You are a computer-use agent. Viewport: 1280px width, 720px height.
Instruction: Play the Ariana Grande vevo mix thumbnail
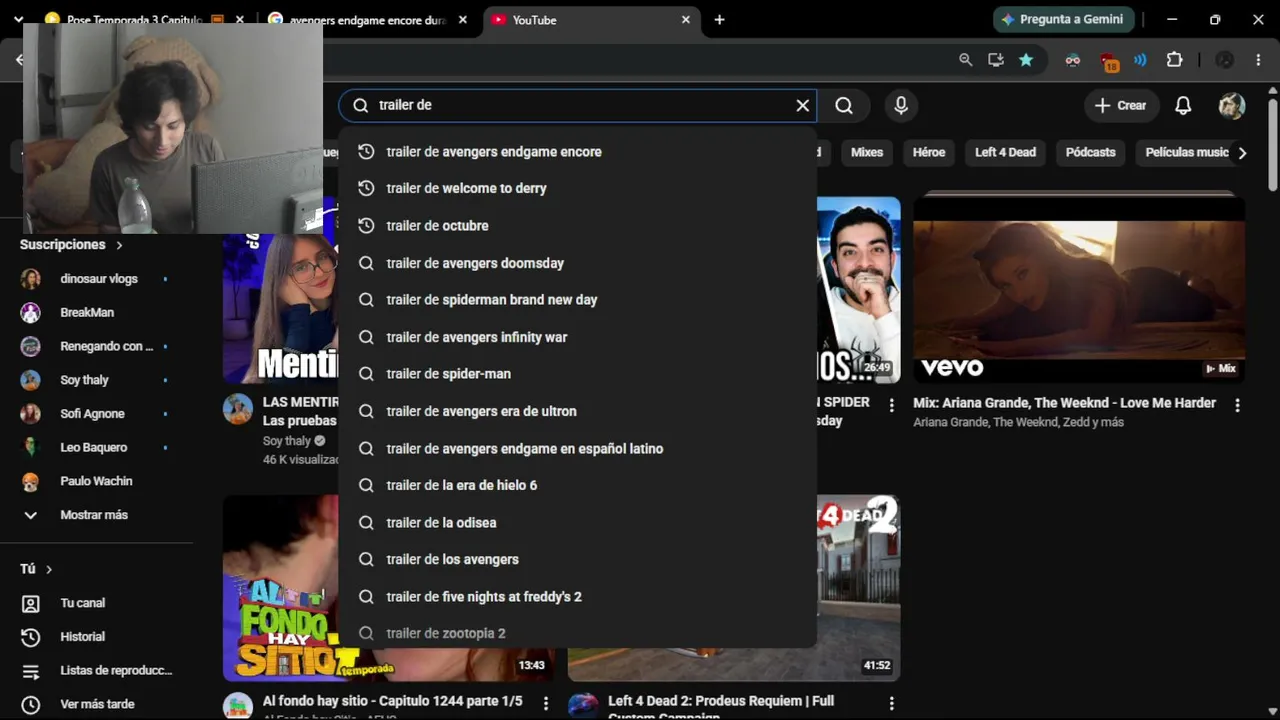1079,290
